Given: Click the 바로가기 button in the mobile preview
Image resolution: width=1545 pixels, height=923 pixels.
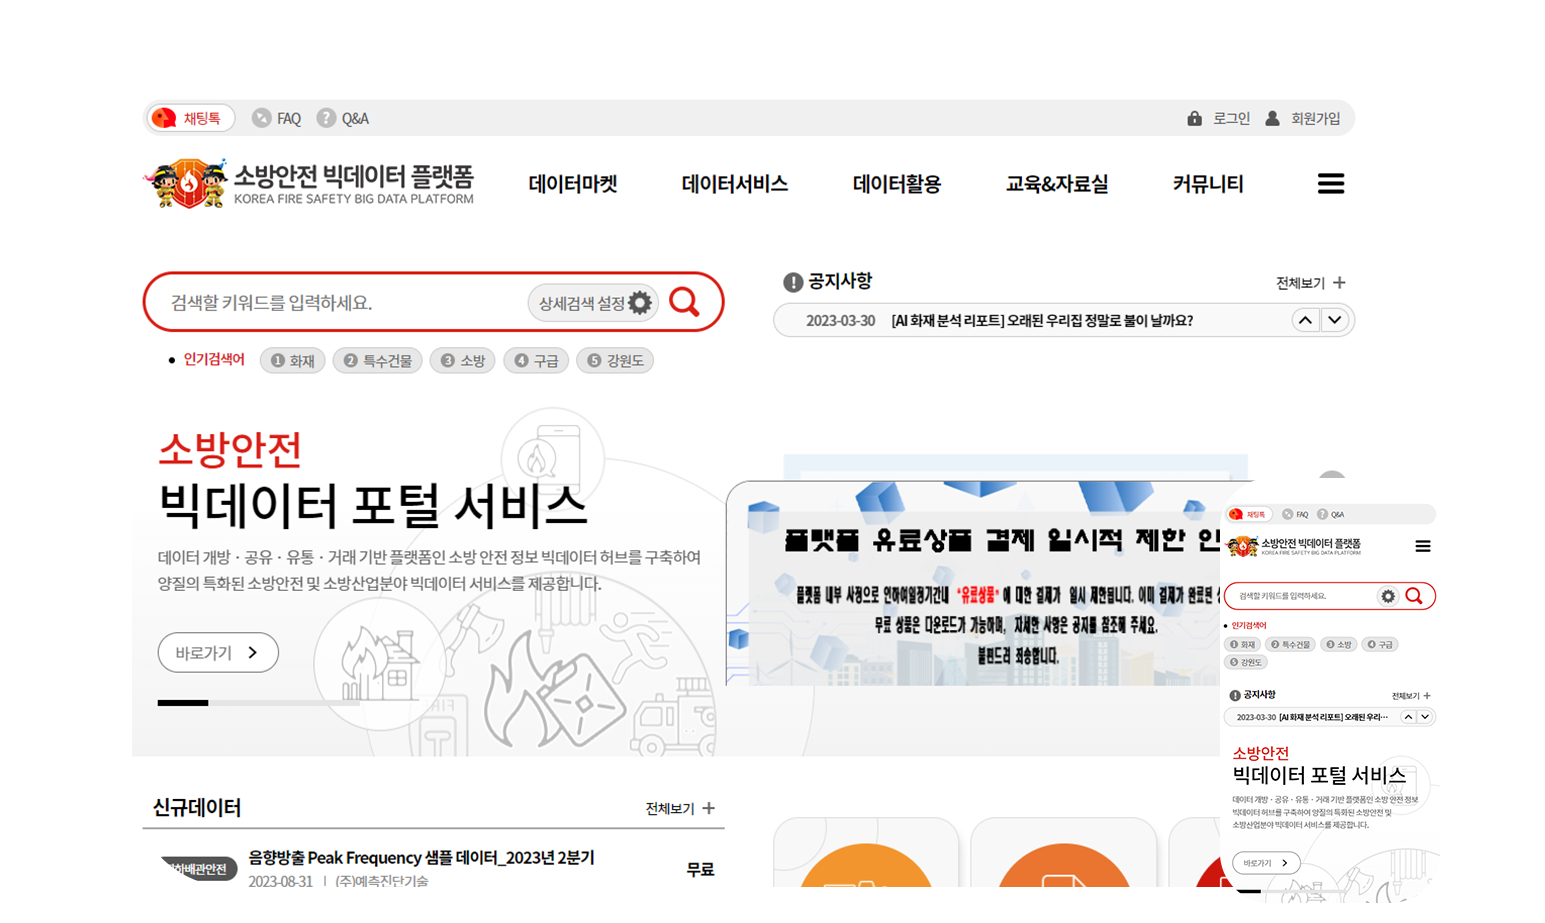Looking at the screenshot, I should tap(1266, 863).
